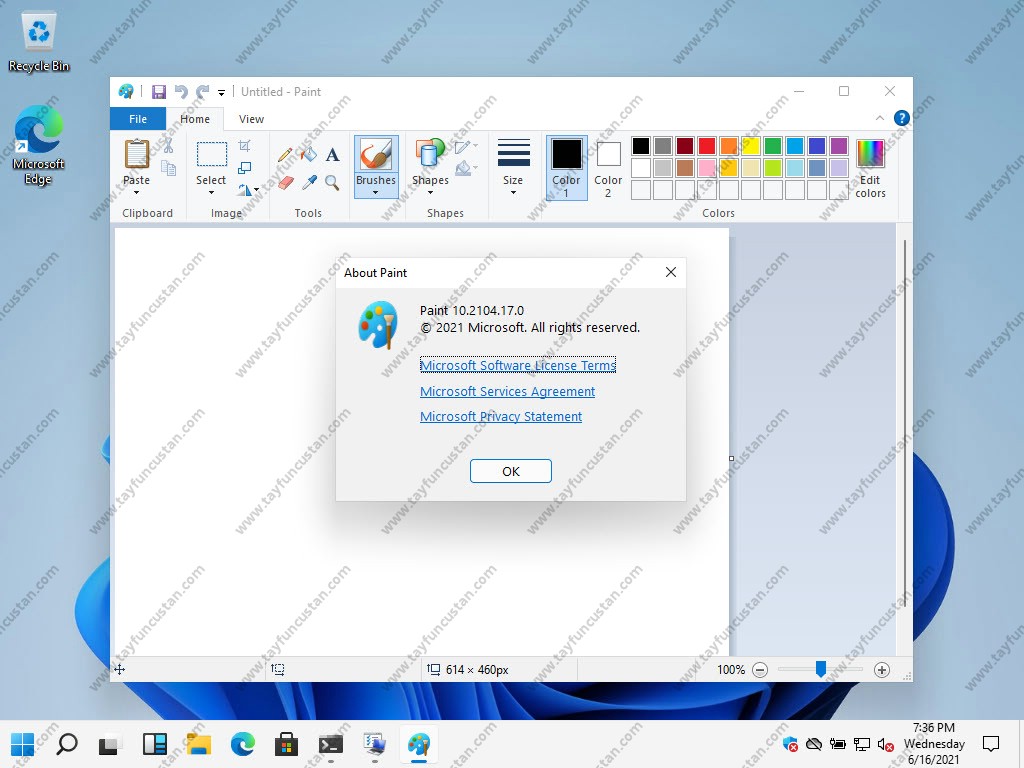Expand the Brushes dropdown arrow
The image size is (1024, 768).
click(x=376, y=193)
